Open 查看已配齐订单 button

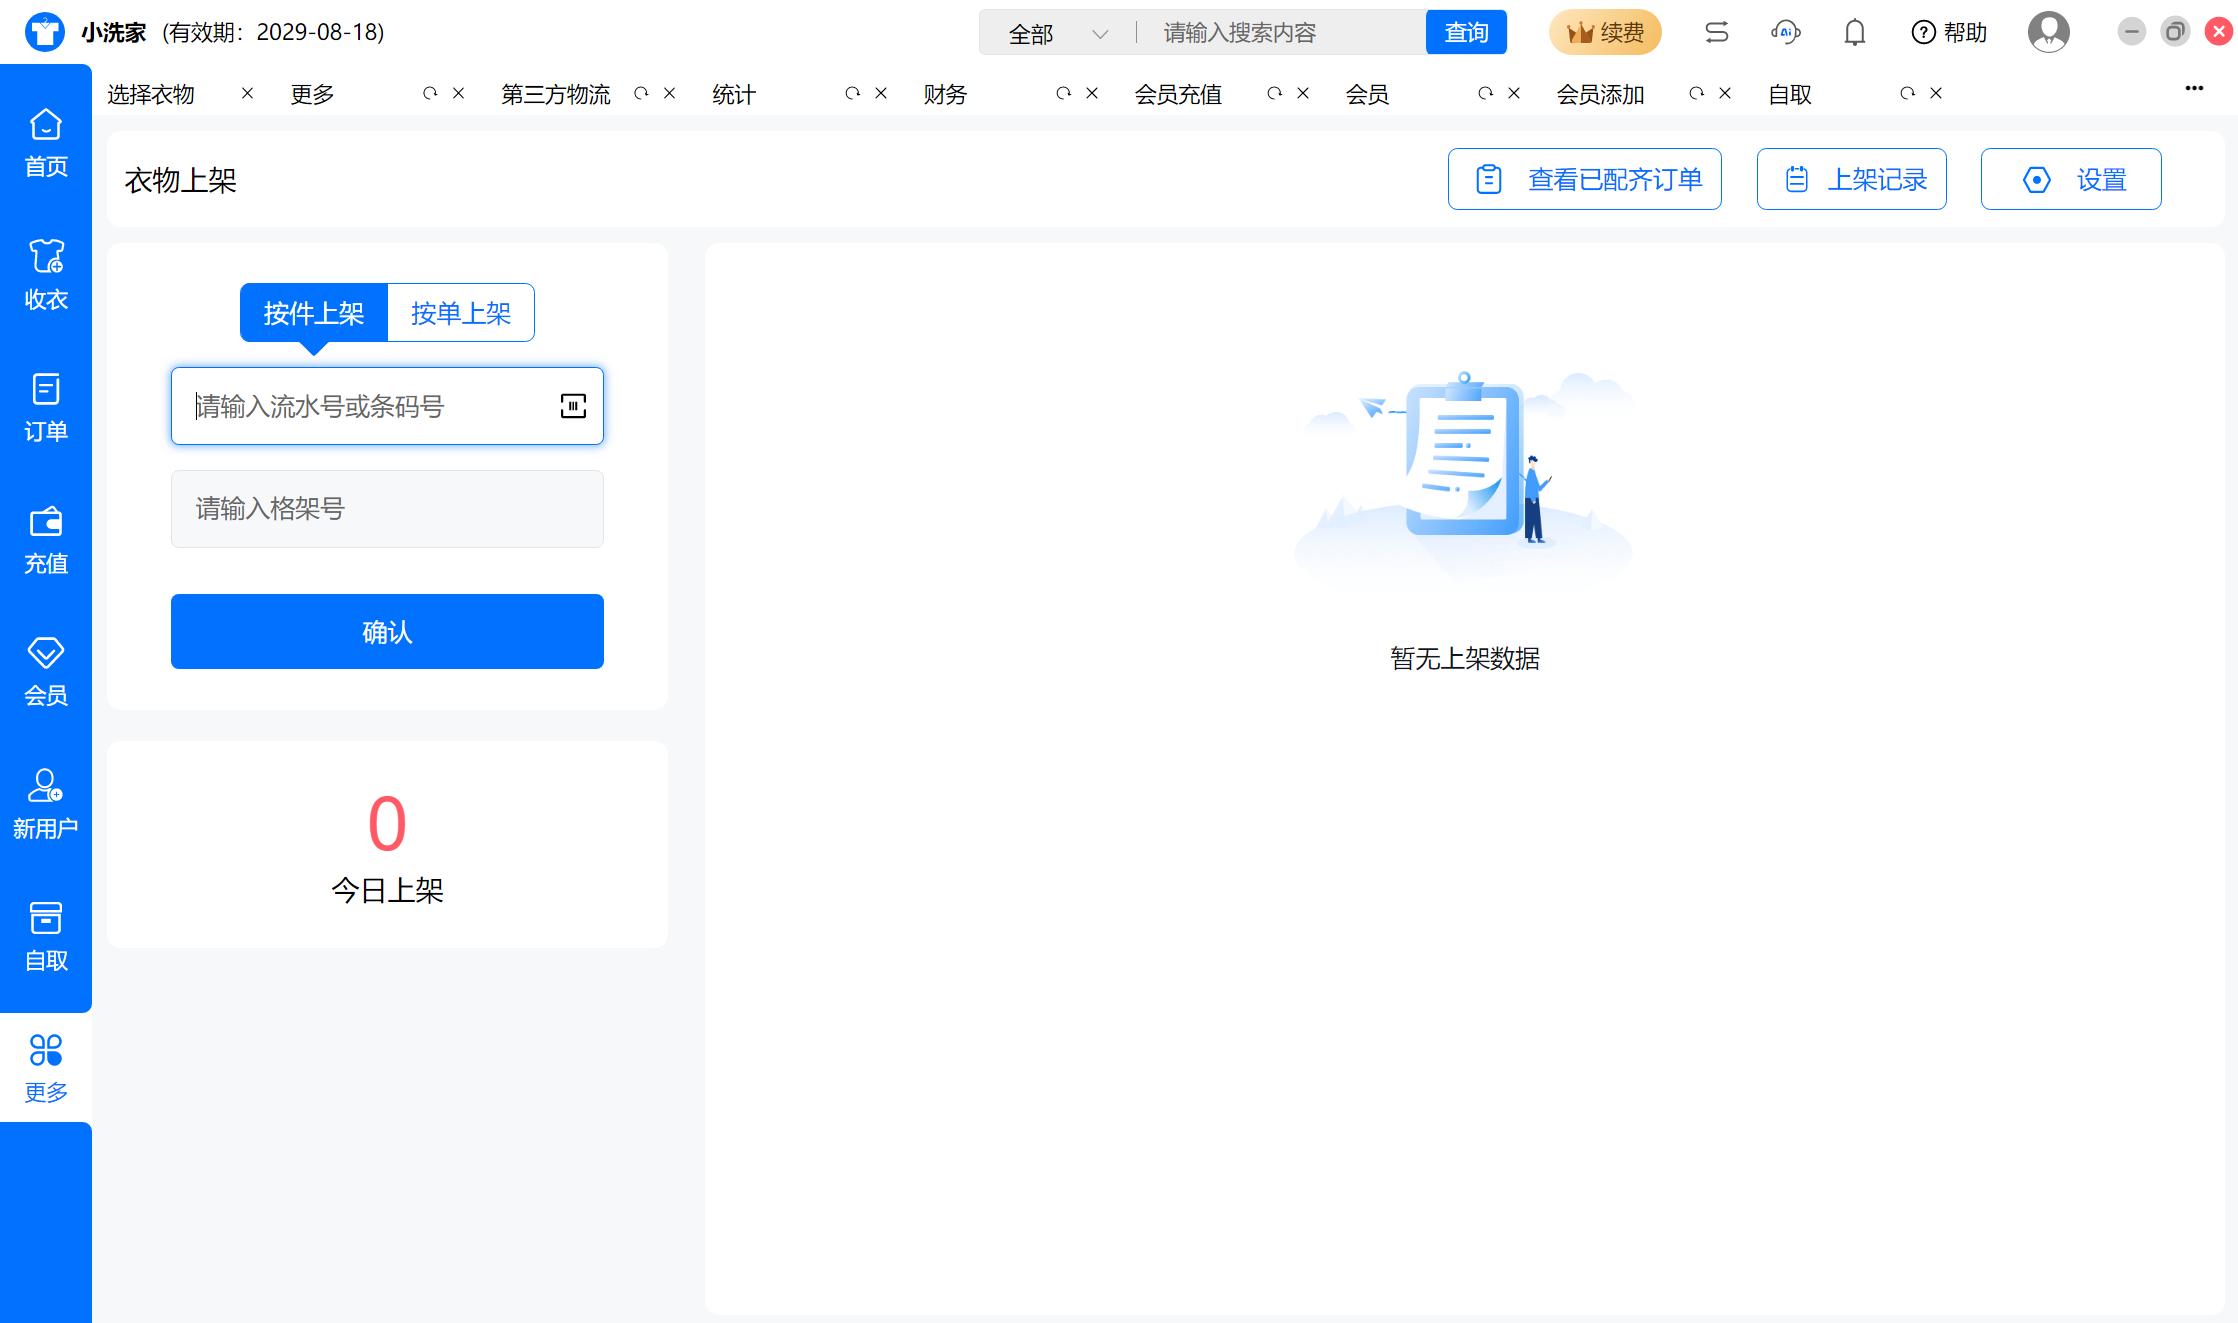pos(1584,179)
